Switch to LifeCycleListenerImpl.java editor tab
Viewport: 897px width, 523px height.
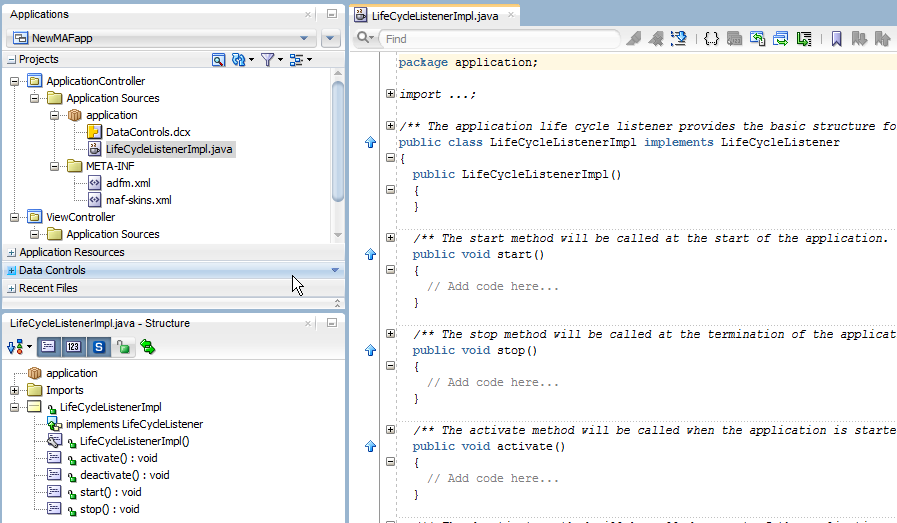[435, 16]
